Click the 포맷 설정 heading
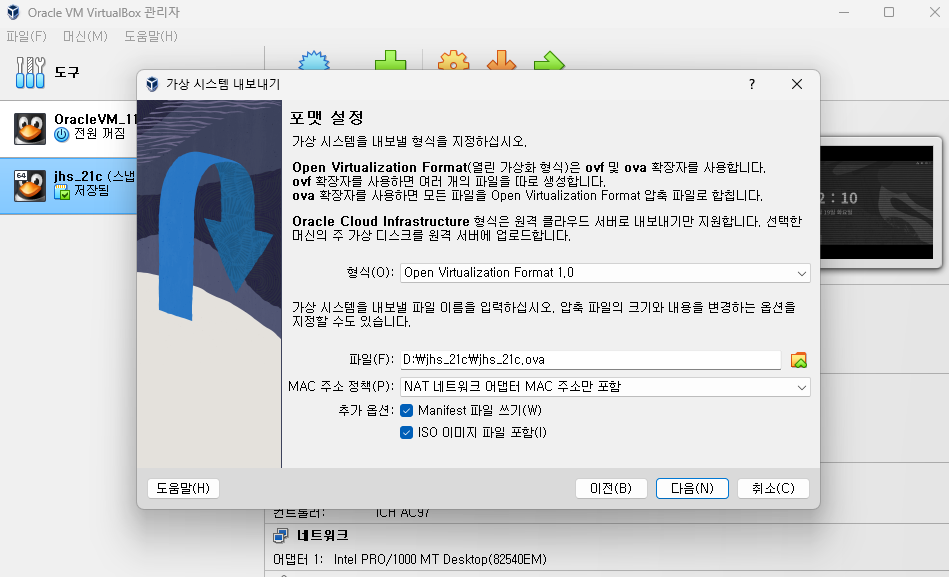 click(327, 117)
